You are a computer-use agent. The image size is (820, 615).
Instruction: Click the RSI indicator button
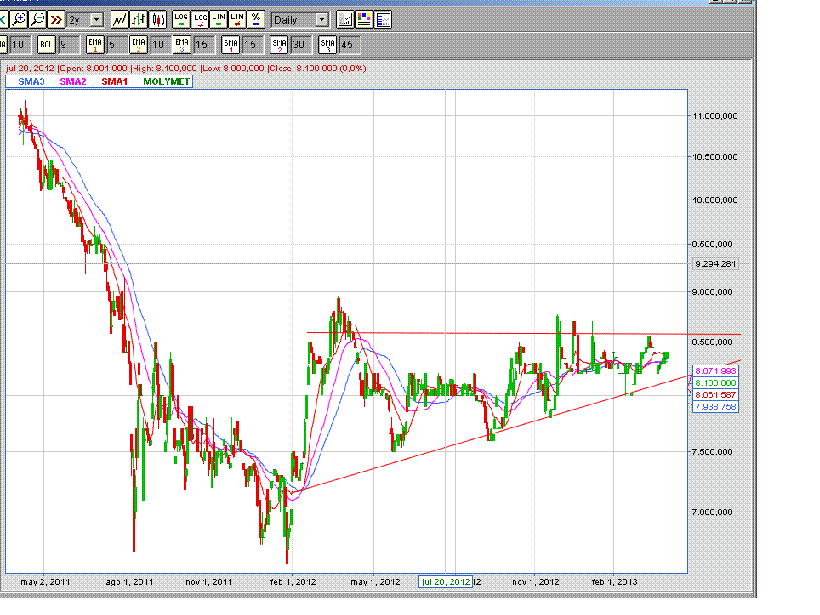point(46,43)
